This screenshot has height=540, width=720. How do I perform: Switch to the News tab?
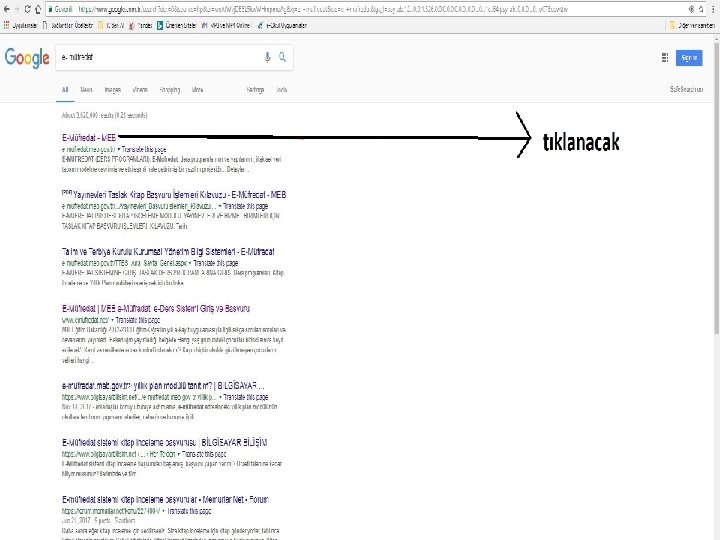point(86,90)
